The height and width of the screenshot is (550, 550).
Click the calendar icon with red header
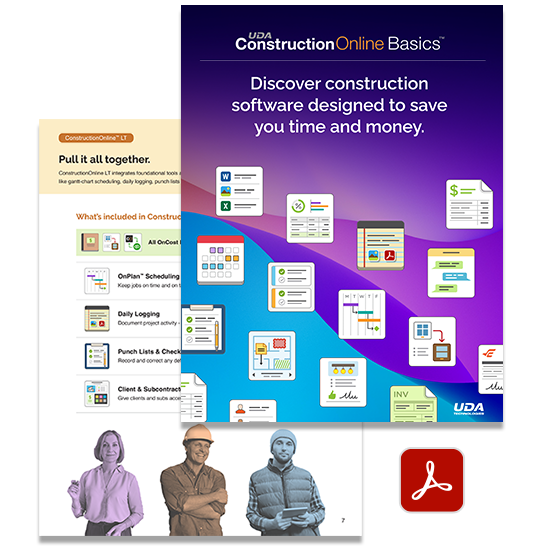[220, 260]
